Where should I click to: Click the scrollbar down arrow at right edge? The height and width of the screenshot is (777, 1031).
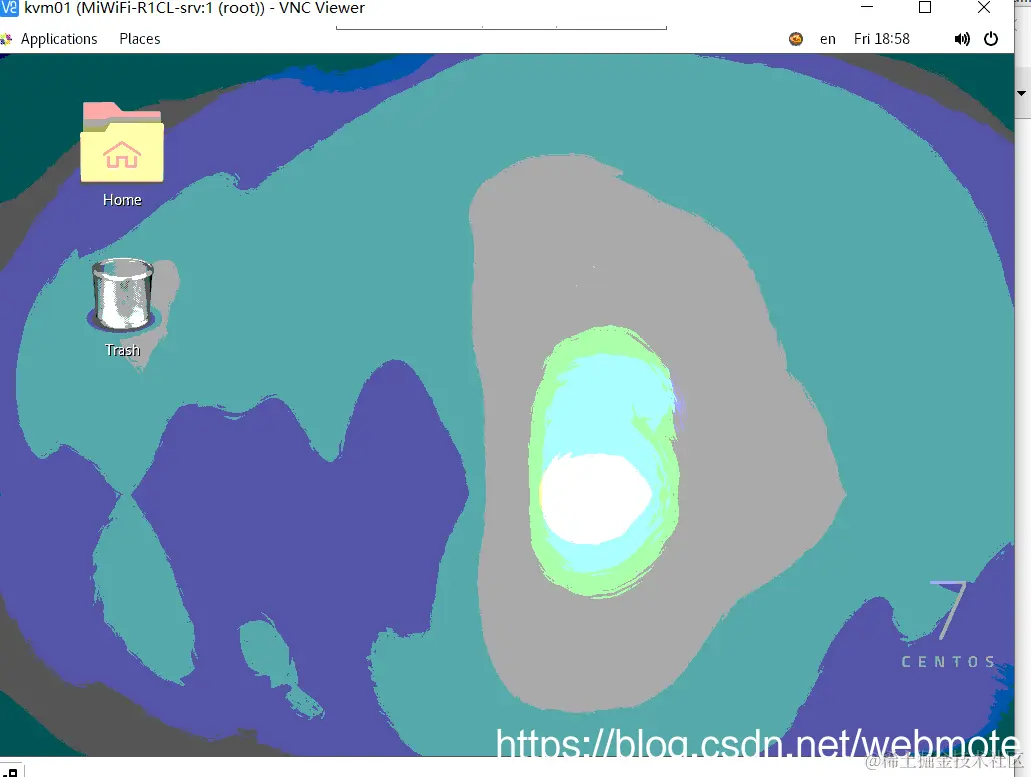(1022, 93)
